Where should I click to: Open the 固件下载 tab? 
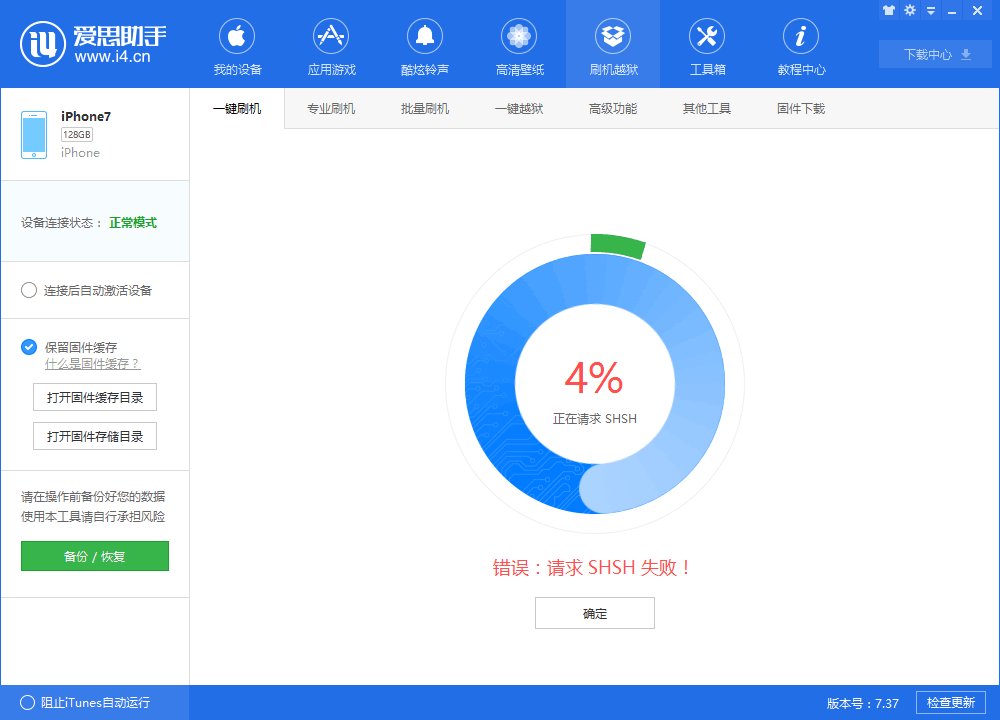click(x=800, y=107)
